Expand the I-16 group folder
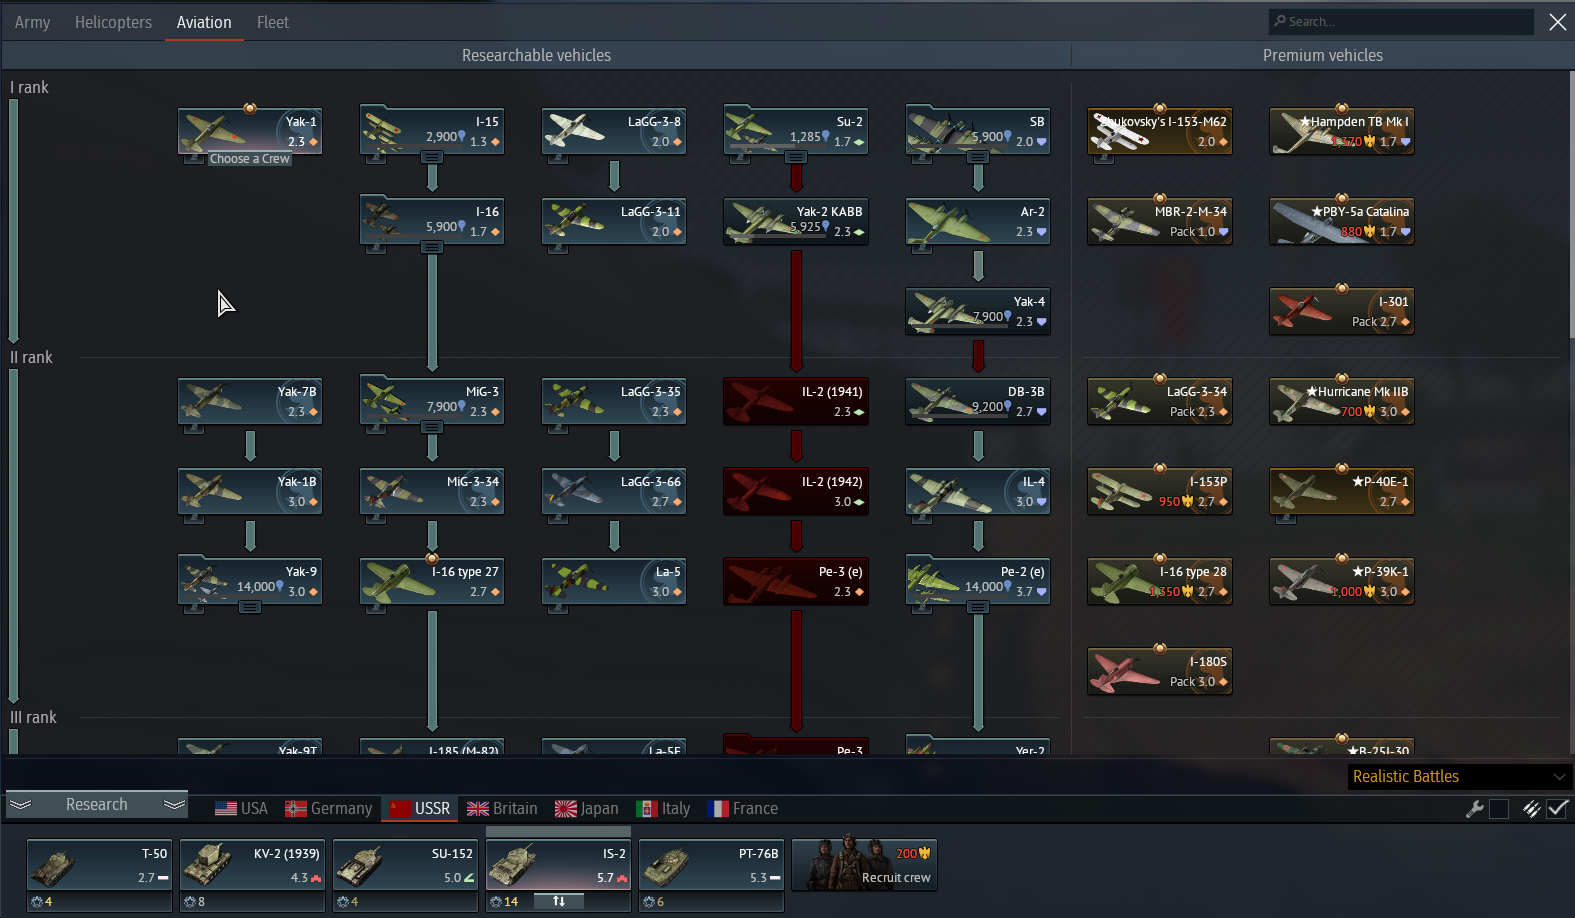The width and height of the screenshot is (1575, 918). (x=432, y=247)
